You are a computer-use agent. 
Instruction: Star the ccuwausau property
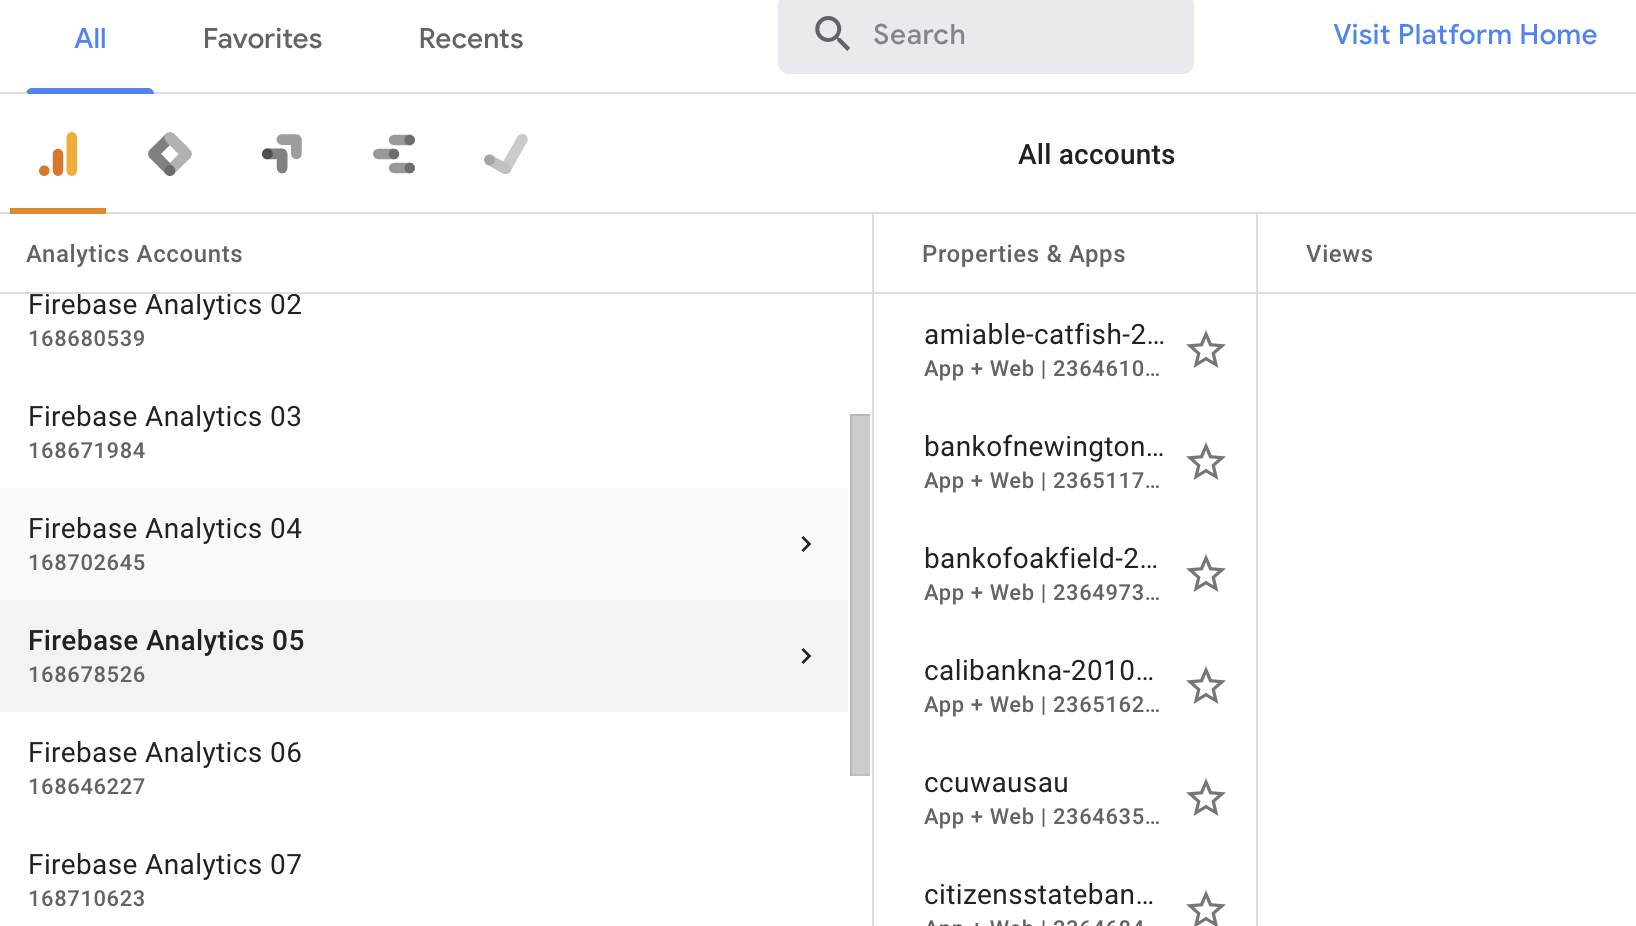[1206, 798]
